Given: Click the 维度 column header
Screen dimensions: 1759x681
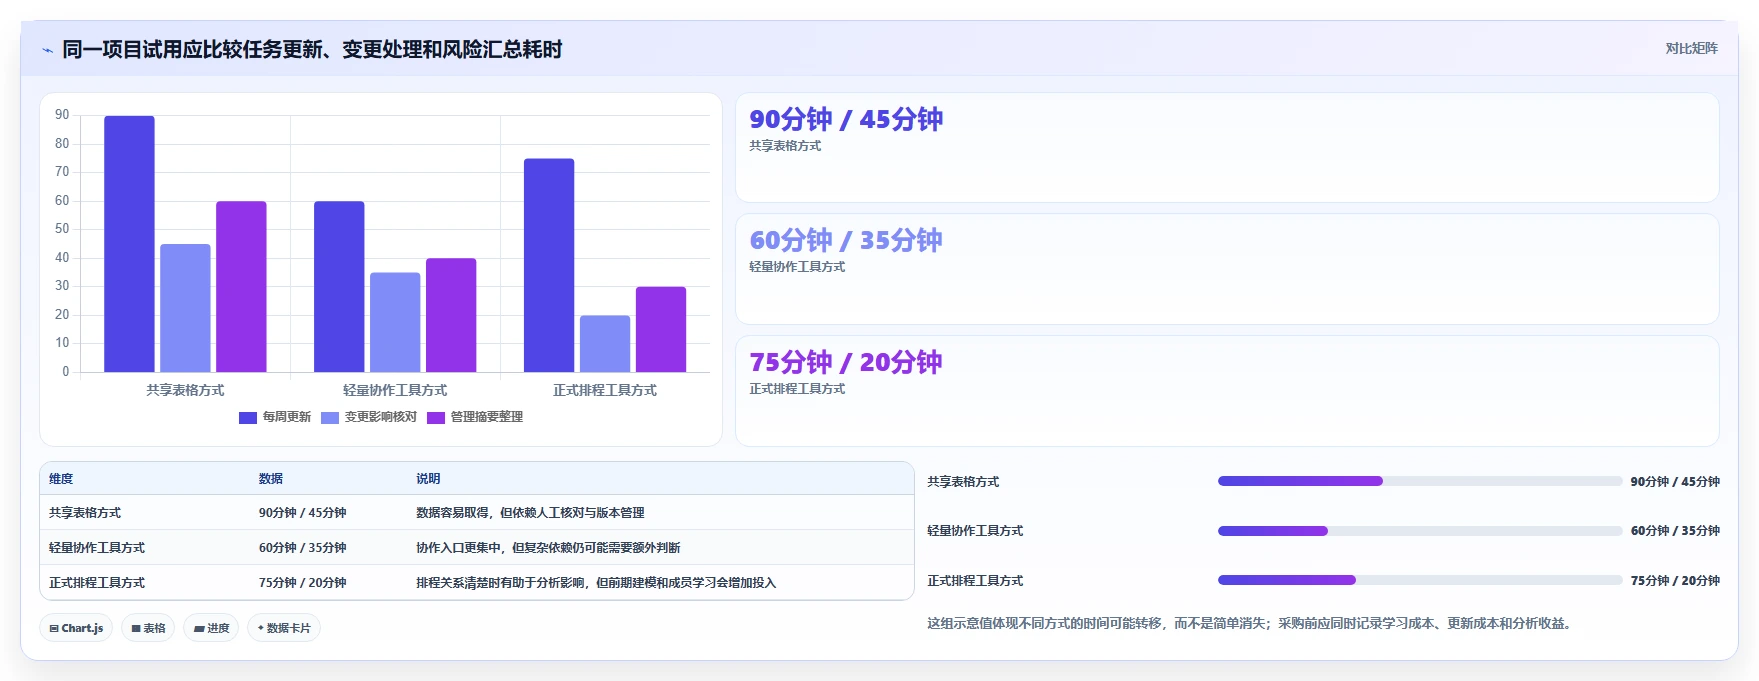Looking at the screenshot, I should (x=61, y=479).
